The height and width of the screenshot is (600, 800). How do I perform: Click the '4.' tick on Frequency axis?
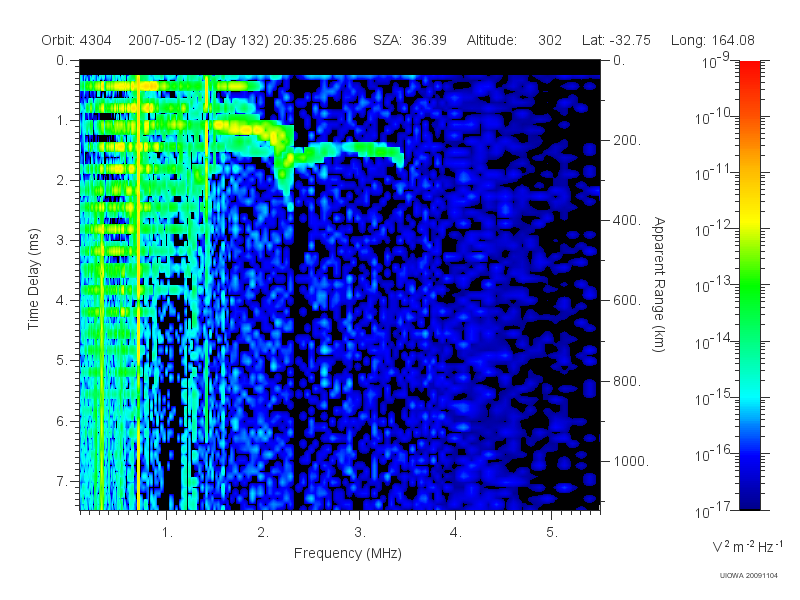tap(456, 533)
